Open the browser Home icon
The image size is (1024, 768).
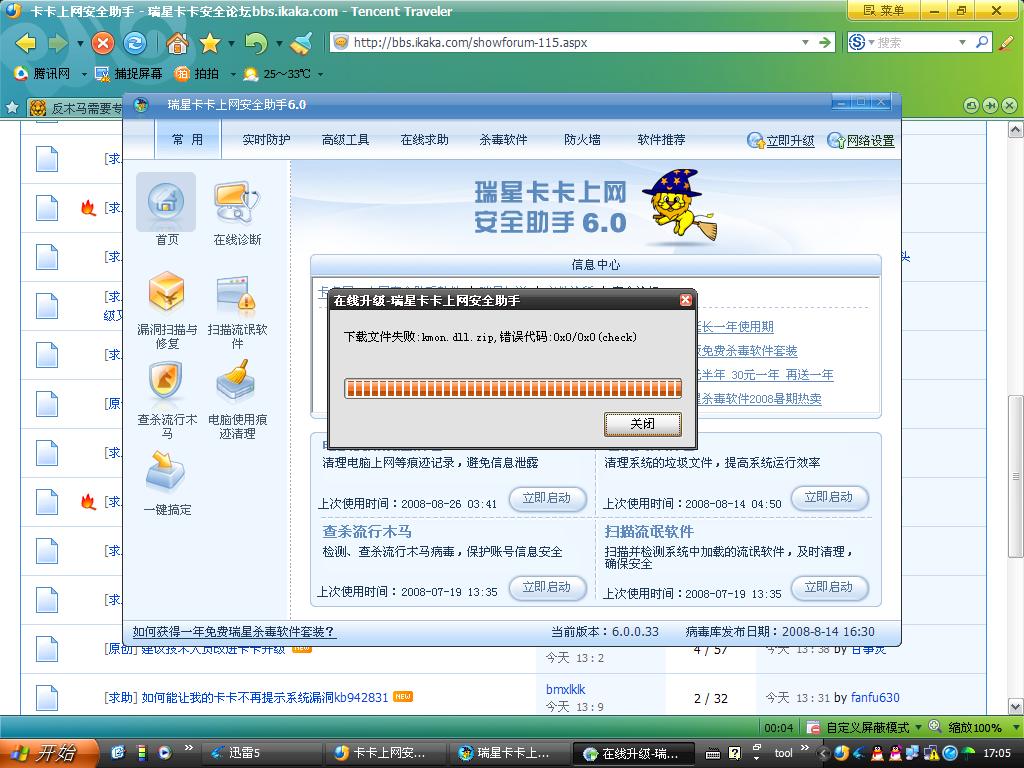coord(177,44)
